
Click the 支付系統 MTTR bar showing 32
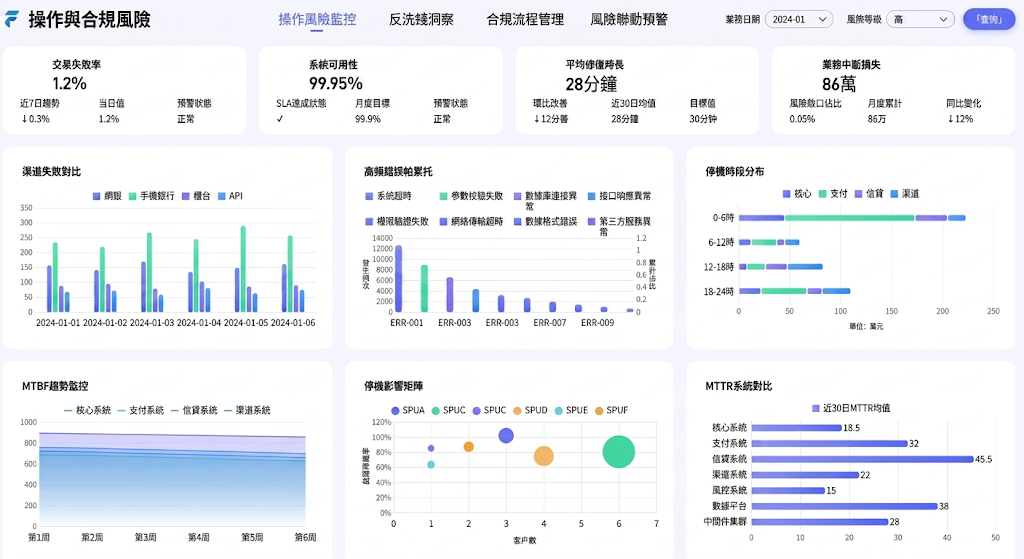click(829, 443)
